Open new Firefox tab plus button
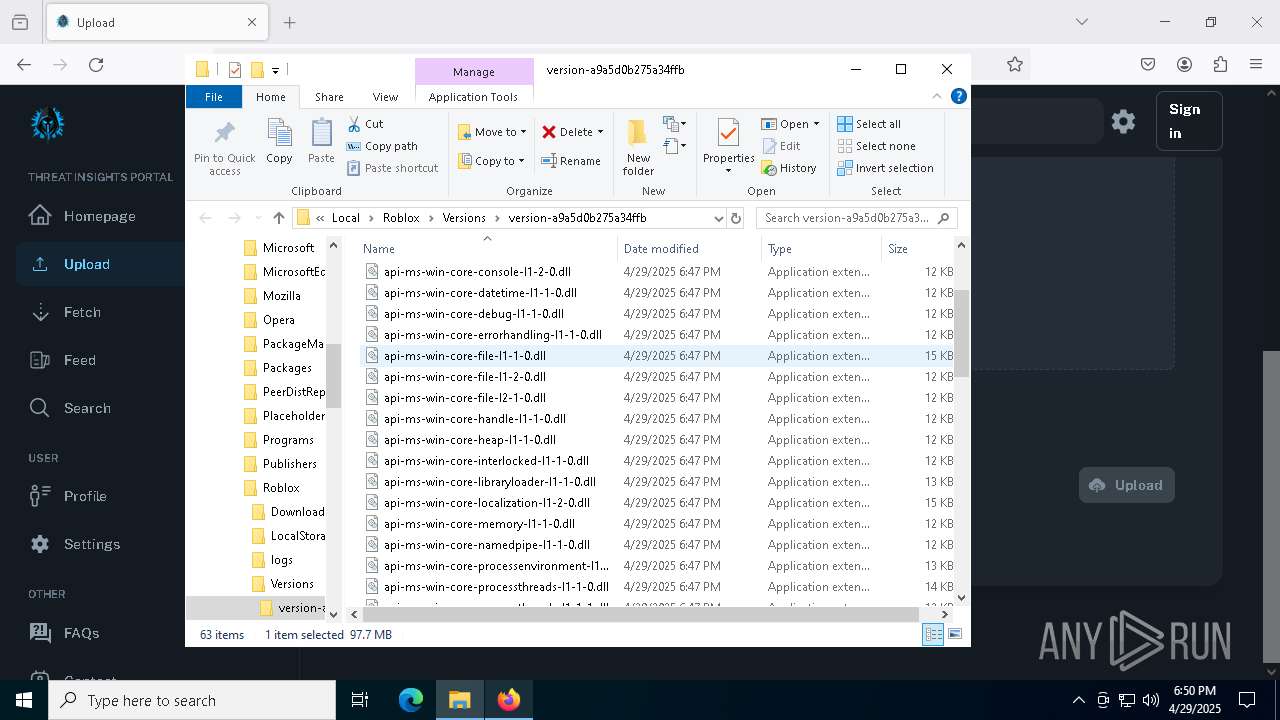The image size is (1280, 720). point(289,22)
